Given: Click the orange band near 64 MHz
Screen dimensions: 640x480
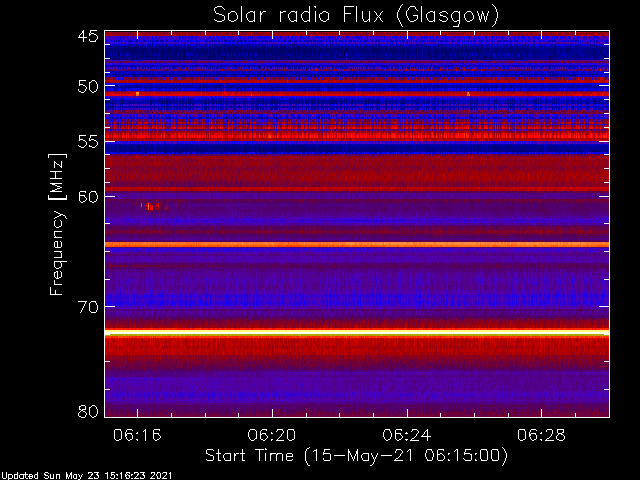Looking at the screenshot, I should pos(357,244).
